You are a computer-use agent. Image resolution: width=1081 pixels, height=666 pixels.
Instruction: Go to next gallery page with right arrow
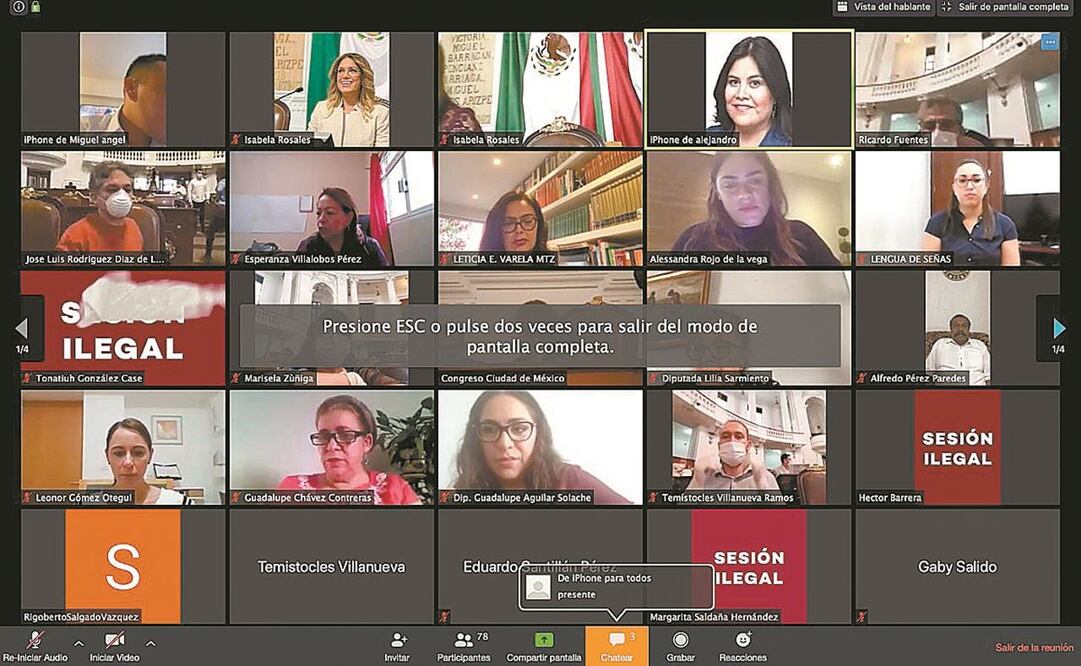coord(1058,327)
